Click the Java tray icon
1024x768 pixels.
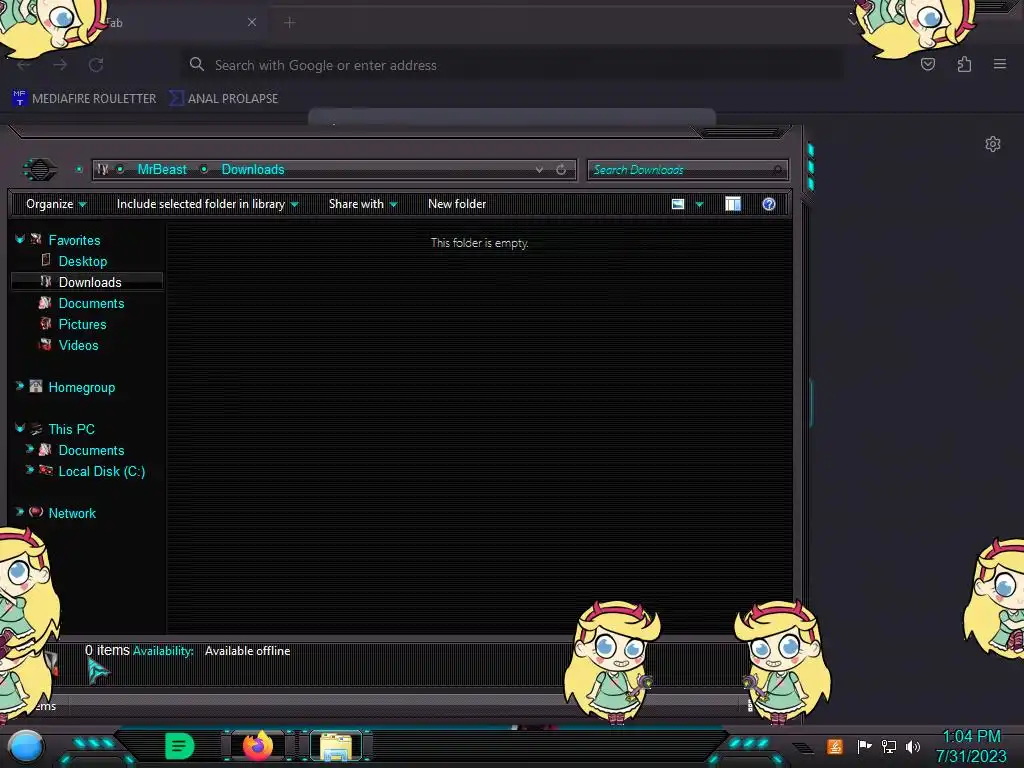tap(835, 746)
